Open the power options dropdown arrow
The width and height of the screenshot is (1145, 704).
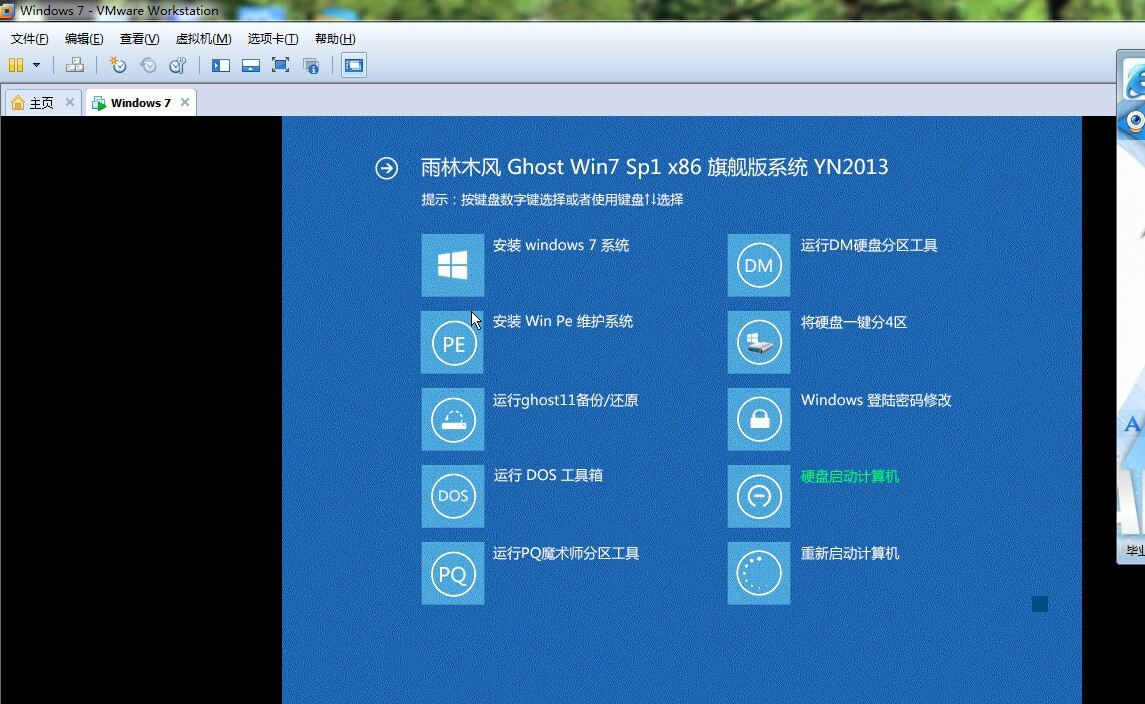point(36,65)
